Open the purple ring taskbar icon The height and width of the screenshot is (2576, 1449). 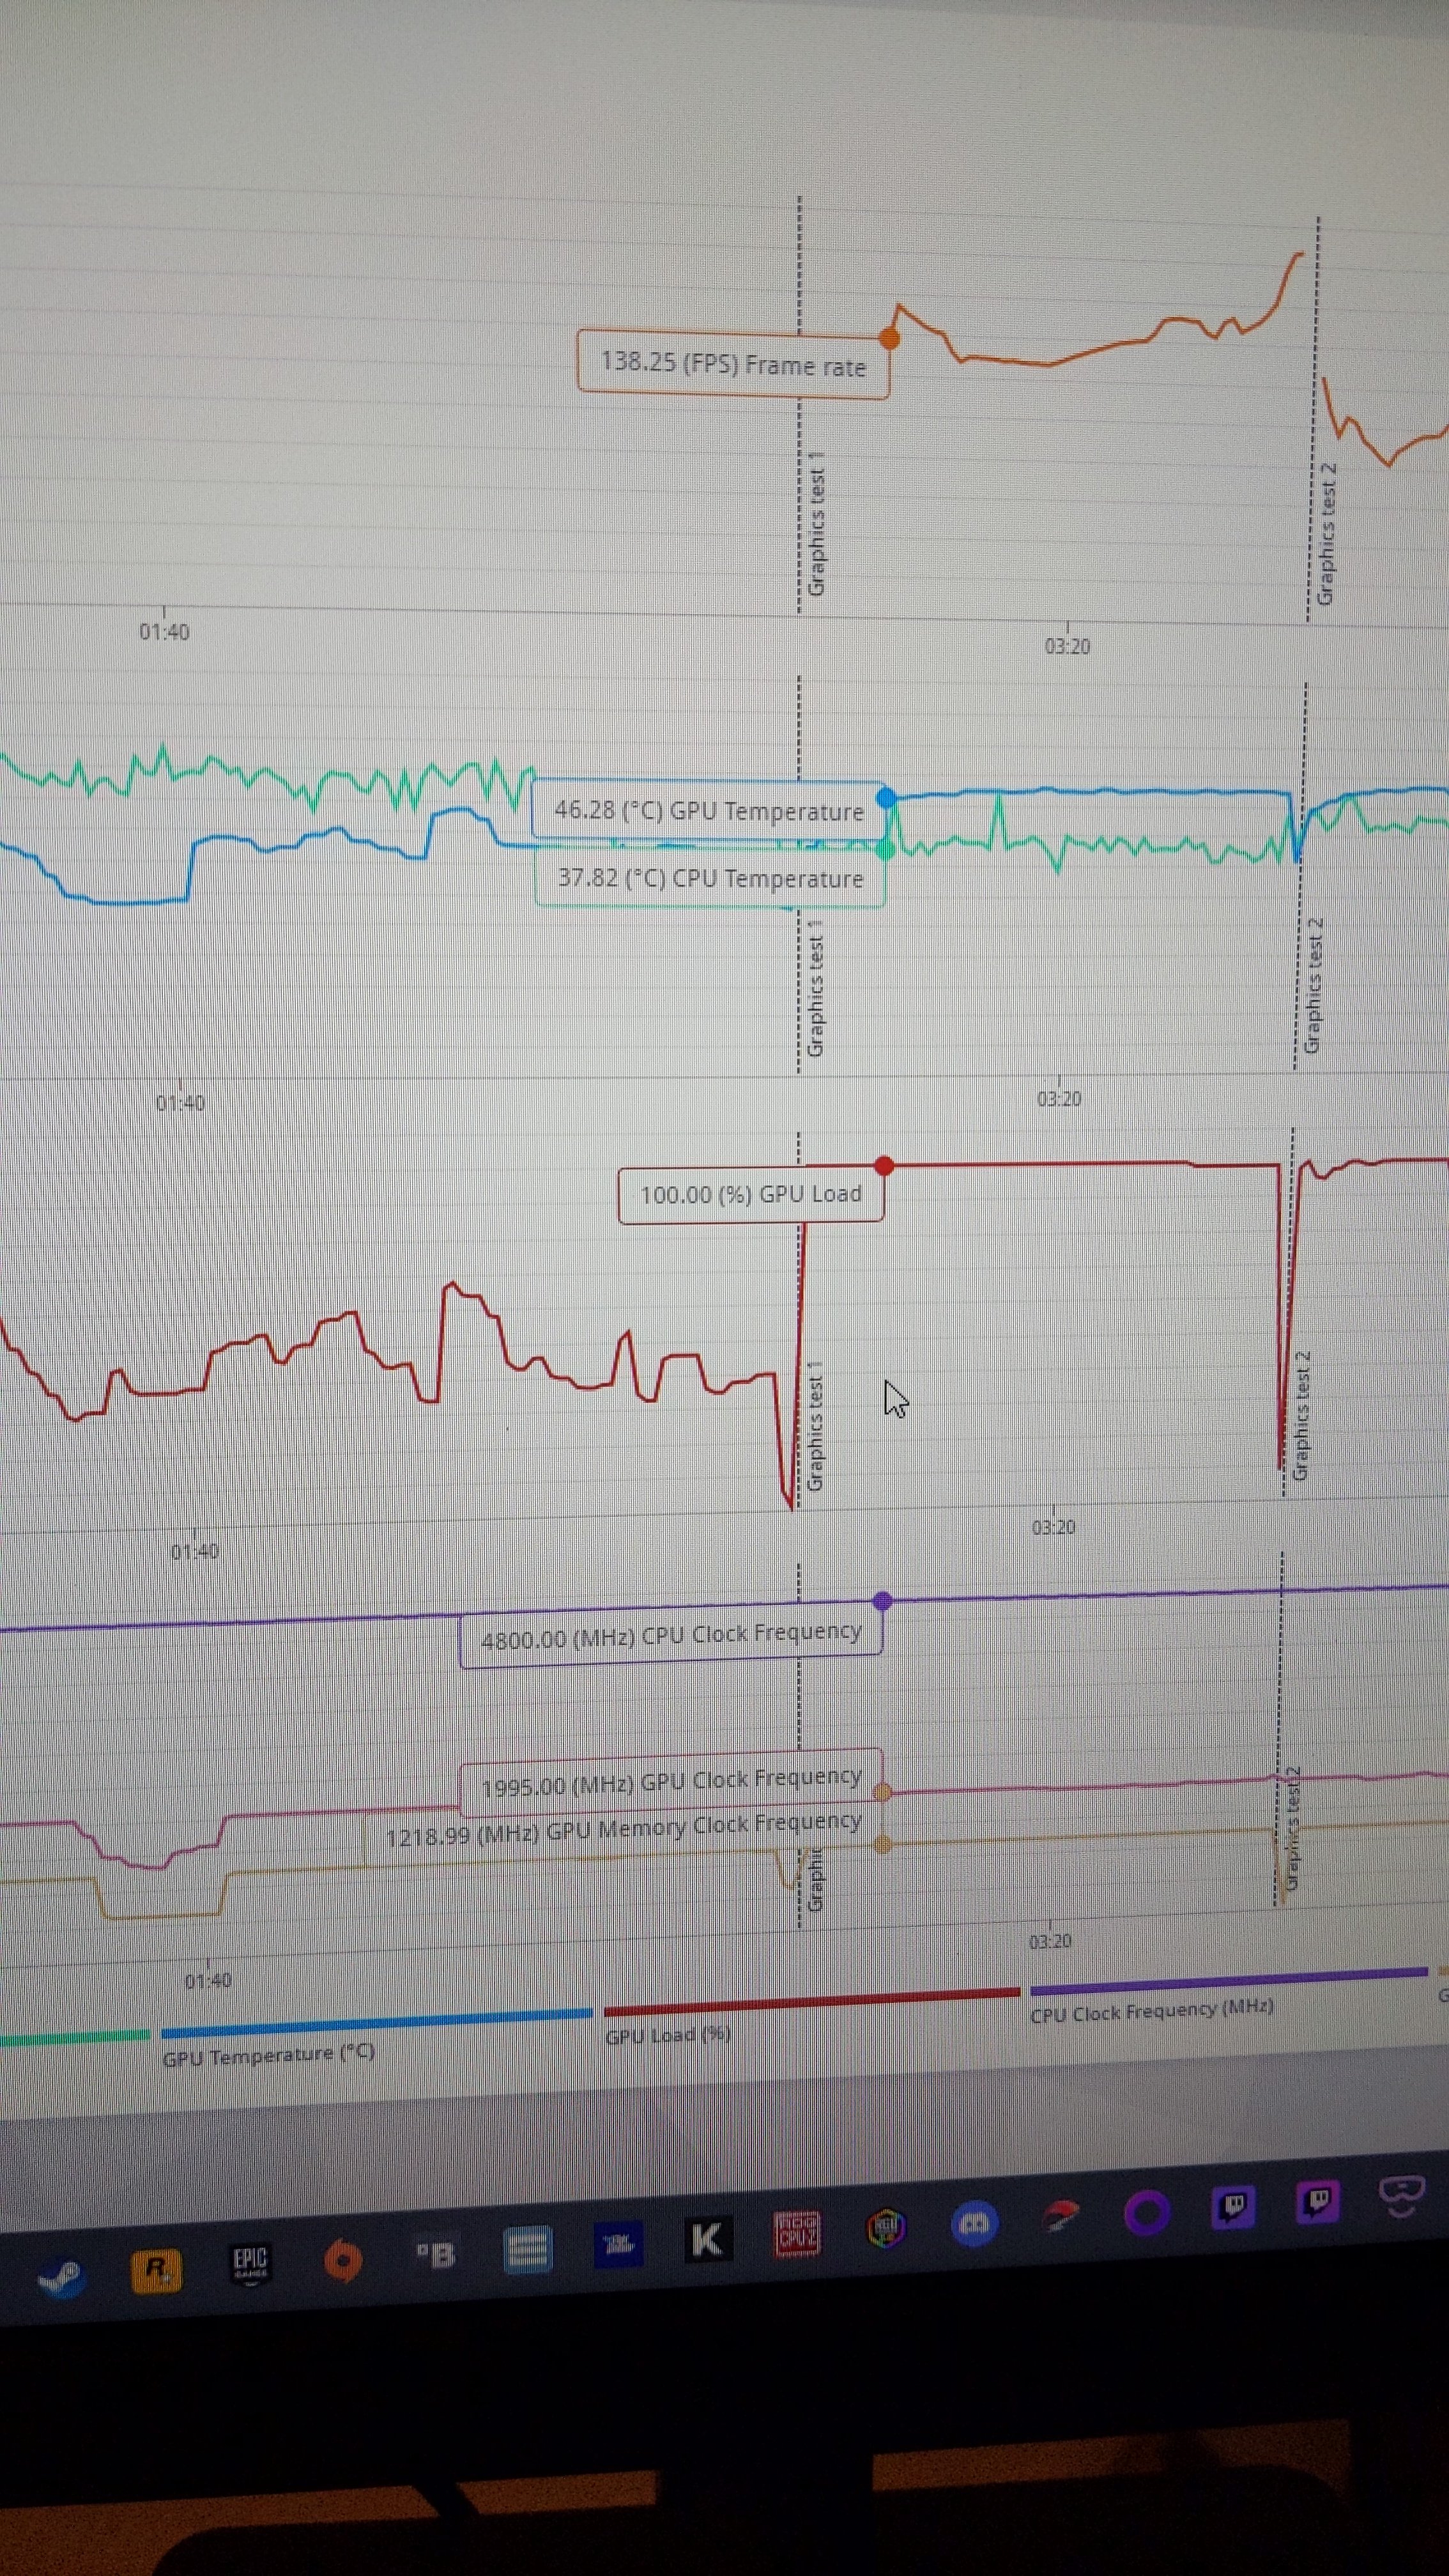tap(1147, 2212)
